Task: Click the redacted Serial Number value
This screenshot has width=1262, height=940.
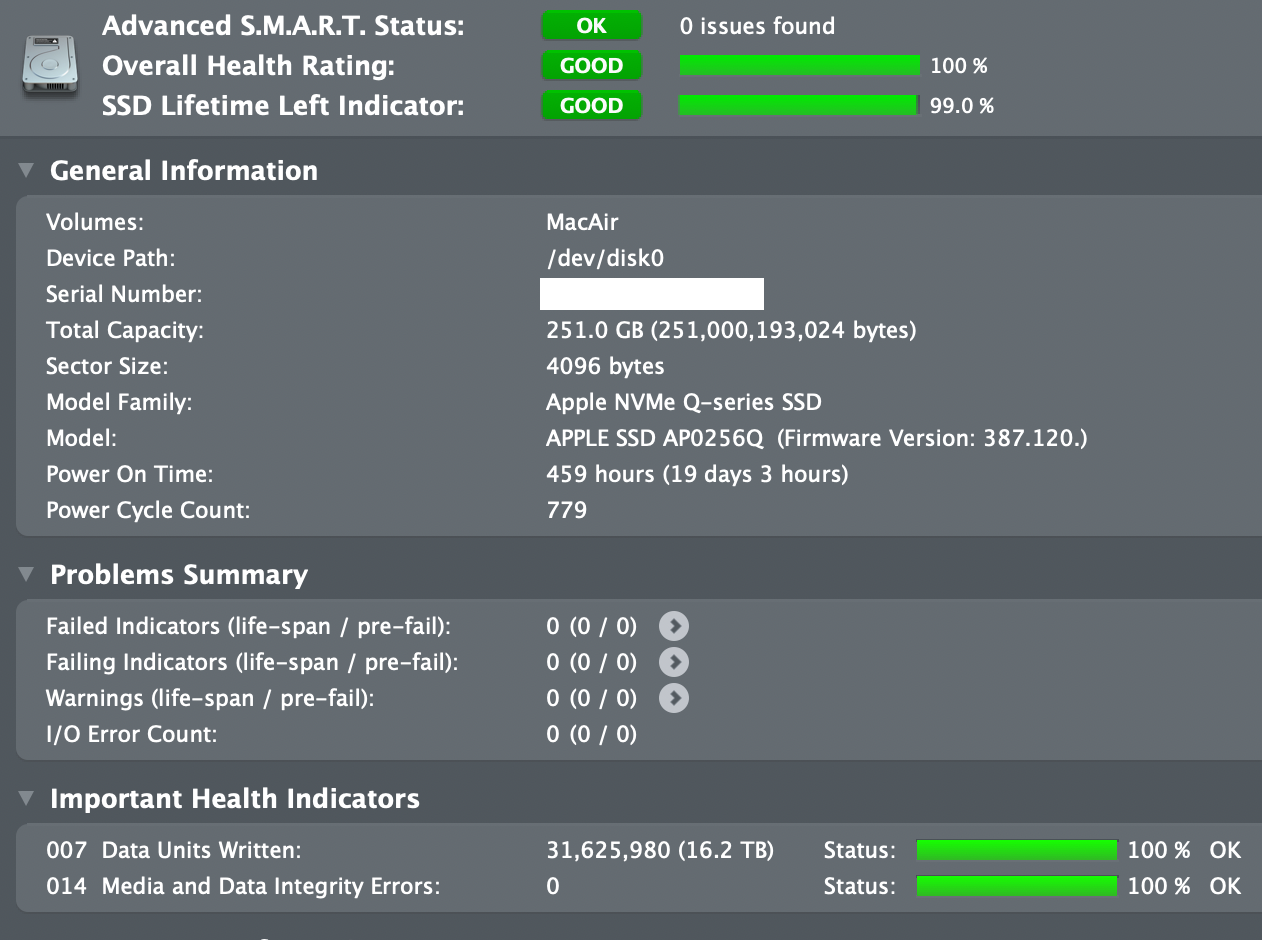Action: tap(652, 294)
